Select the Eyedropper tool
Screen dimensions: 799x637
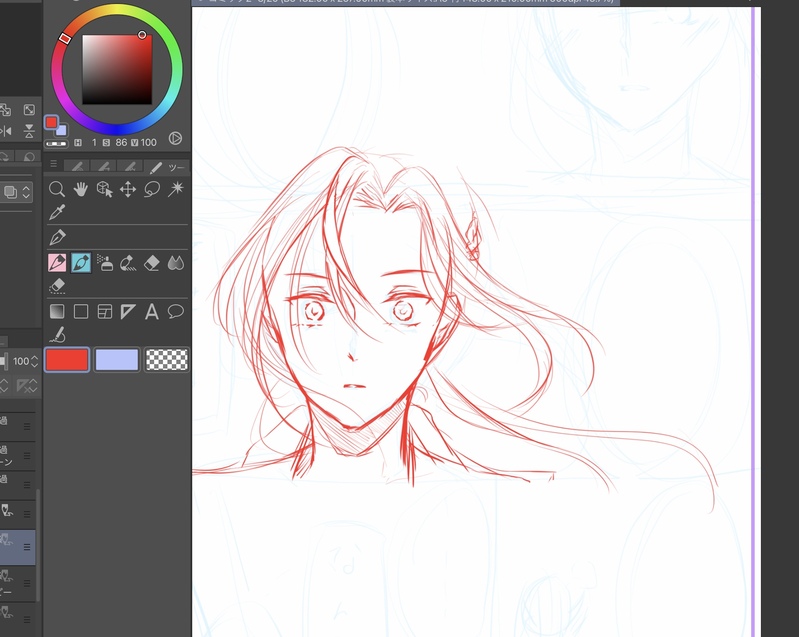[57, 213]
